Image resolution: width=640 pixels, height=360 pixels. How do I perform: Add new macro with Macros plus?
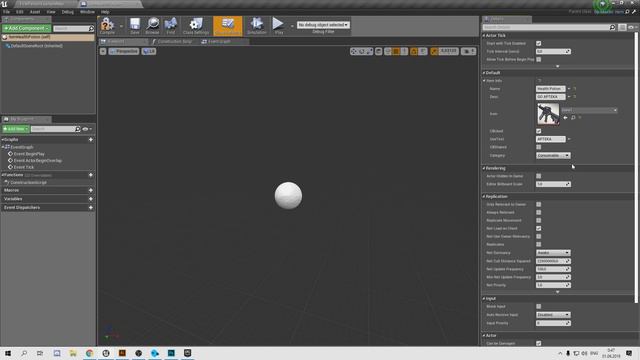[x=91, y=190]
